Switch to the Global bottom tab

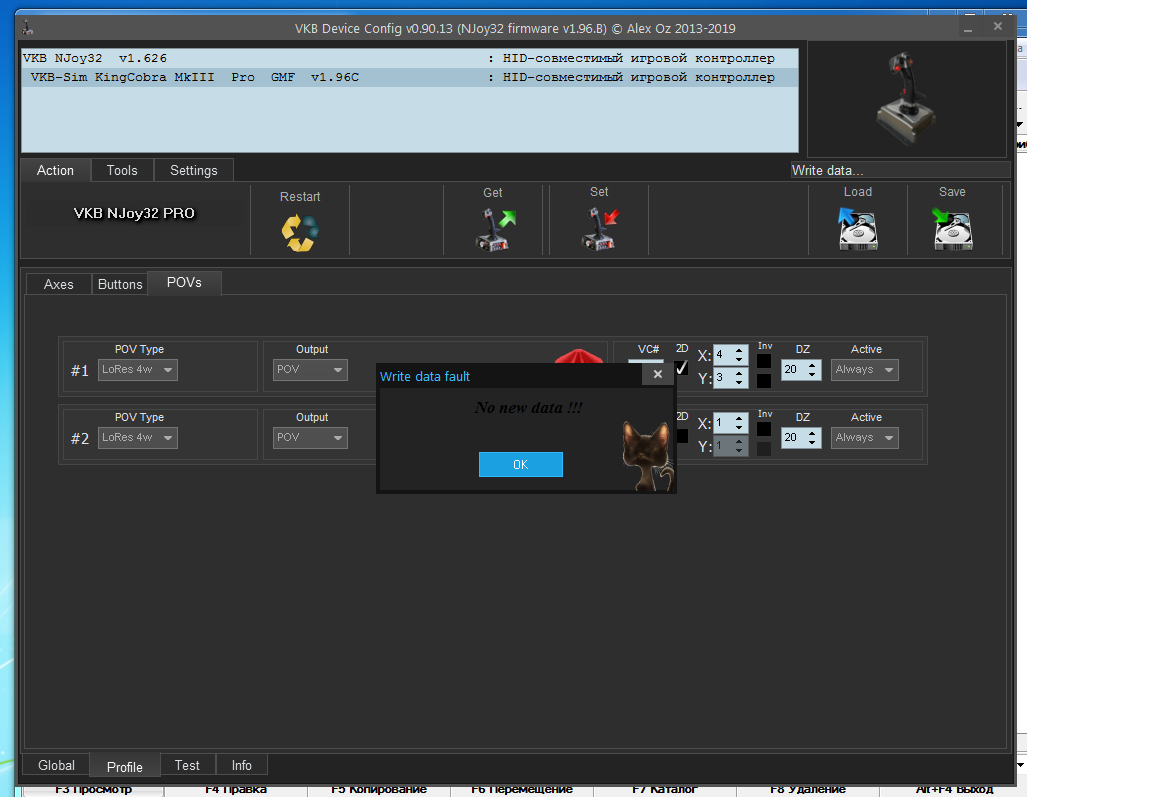click(x=57, y=765)
